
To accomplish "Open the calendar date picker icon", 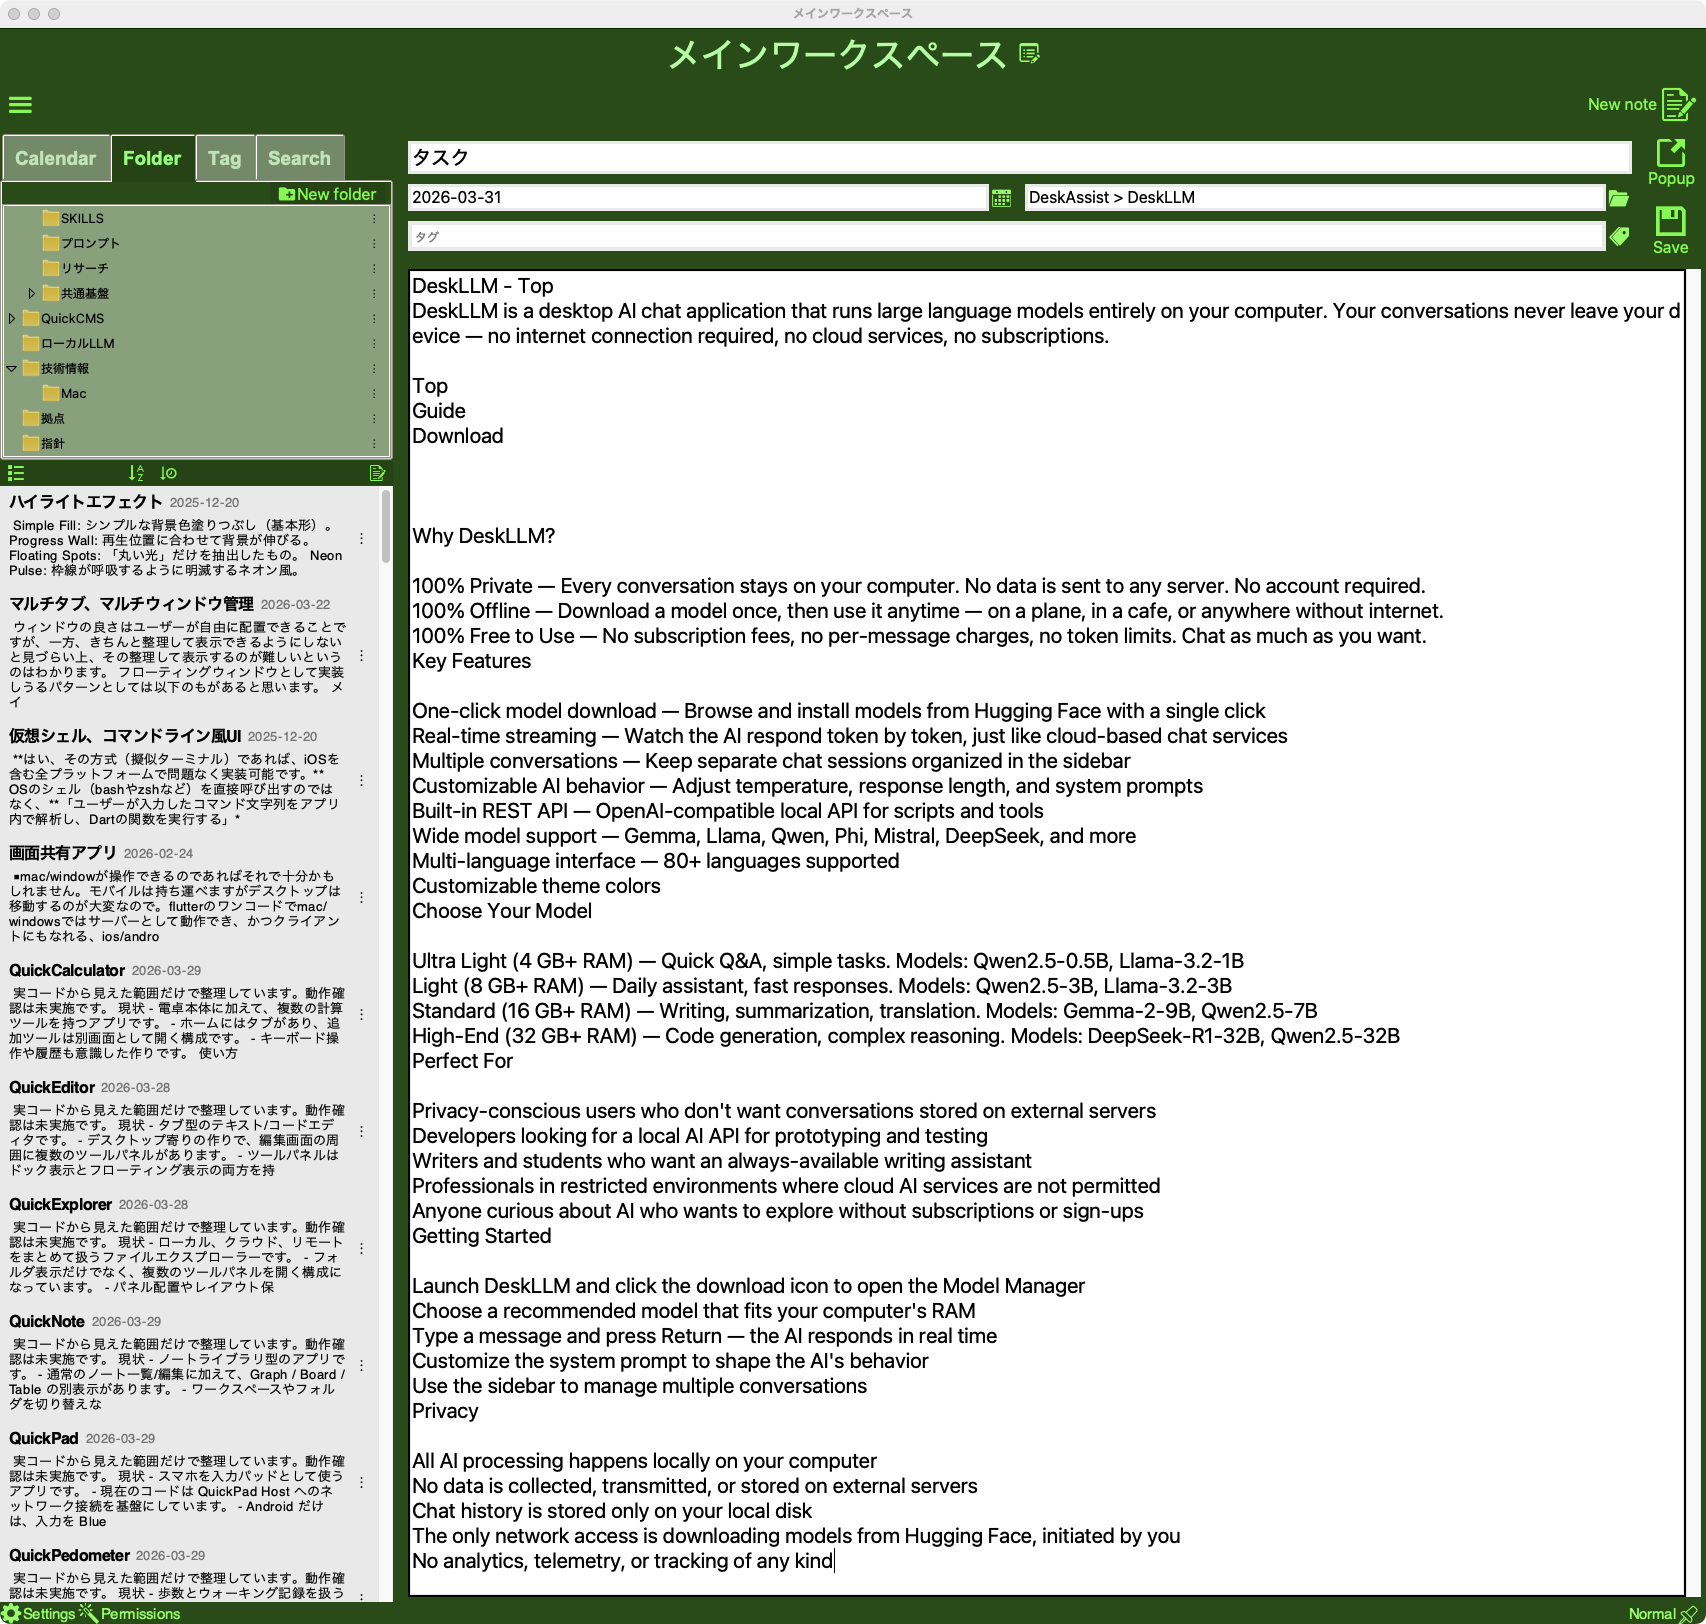I will [1001, 198].
